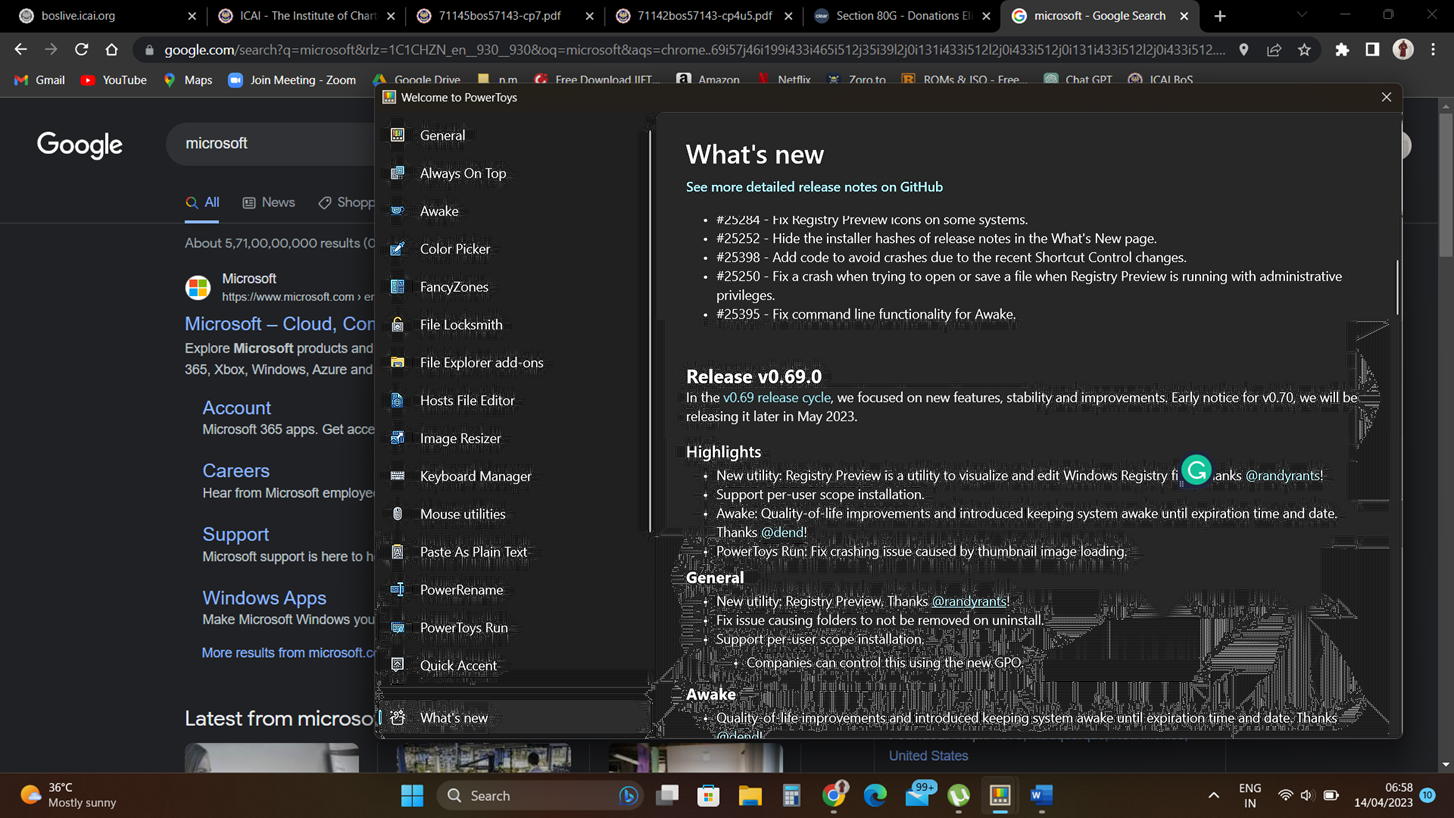Reload the Chrome page

point(82,50)
